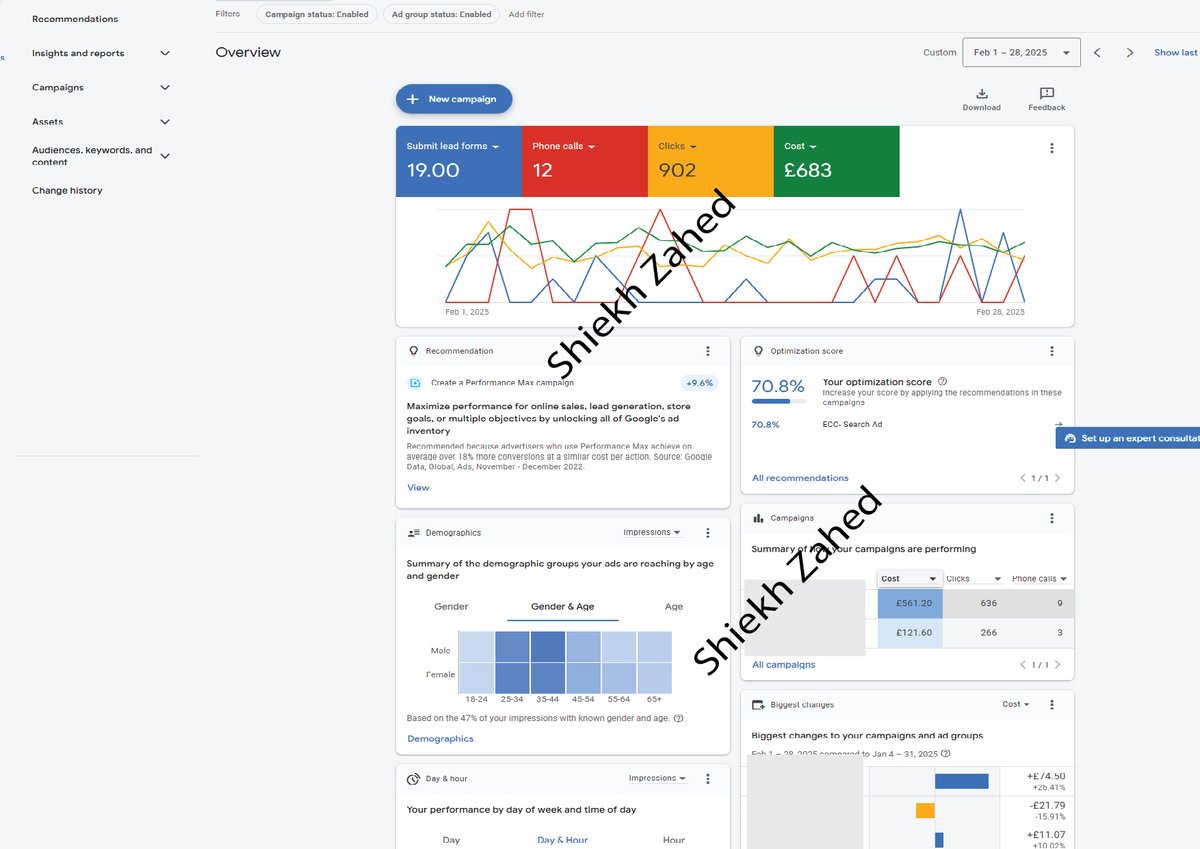Click the Optimization score lightbulb icon
Viewport: 1200px width, 849px height.
click(x=758, y=351)
